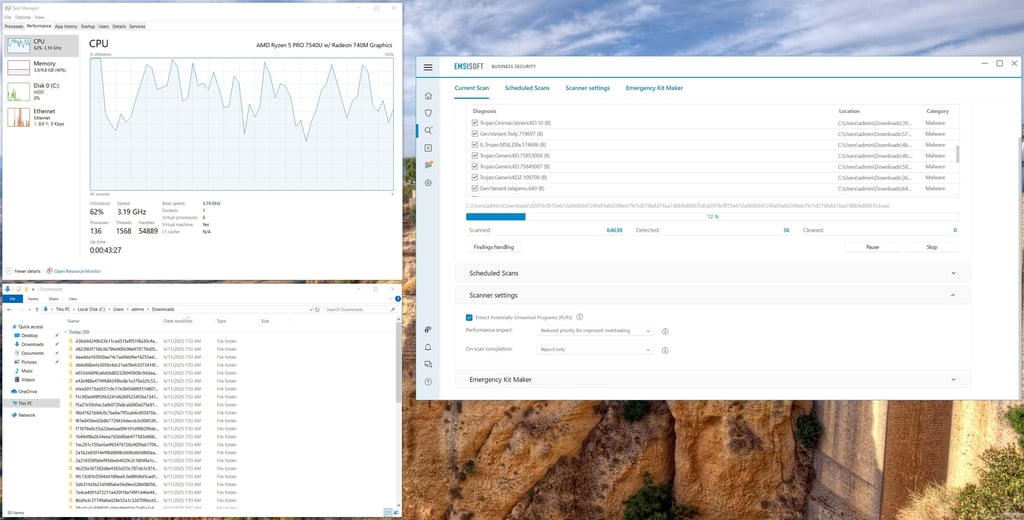1024x520 pixels.
Task: Click the Search Downloads field
Action: 360,310
